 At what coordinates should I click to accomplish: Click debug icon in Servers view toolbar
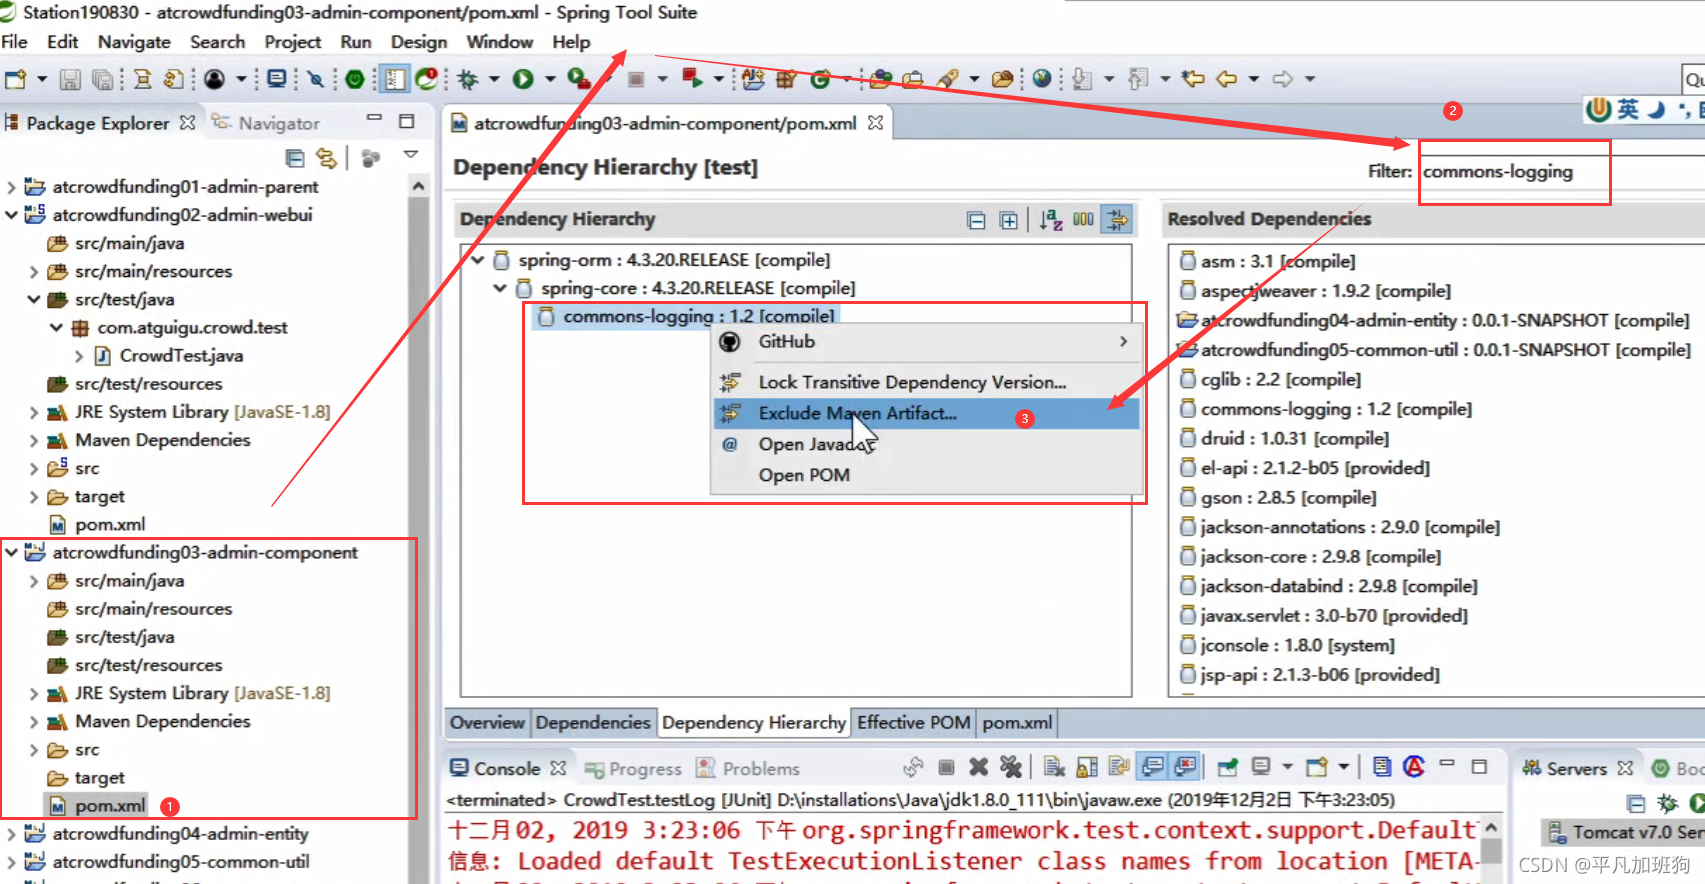click(1667, 803)
